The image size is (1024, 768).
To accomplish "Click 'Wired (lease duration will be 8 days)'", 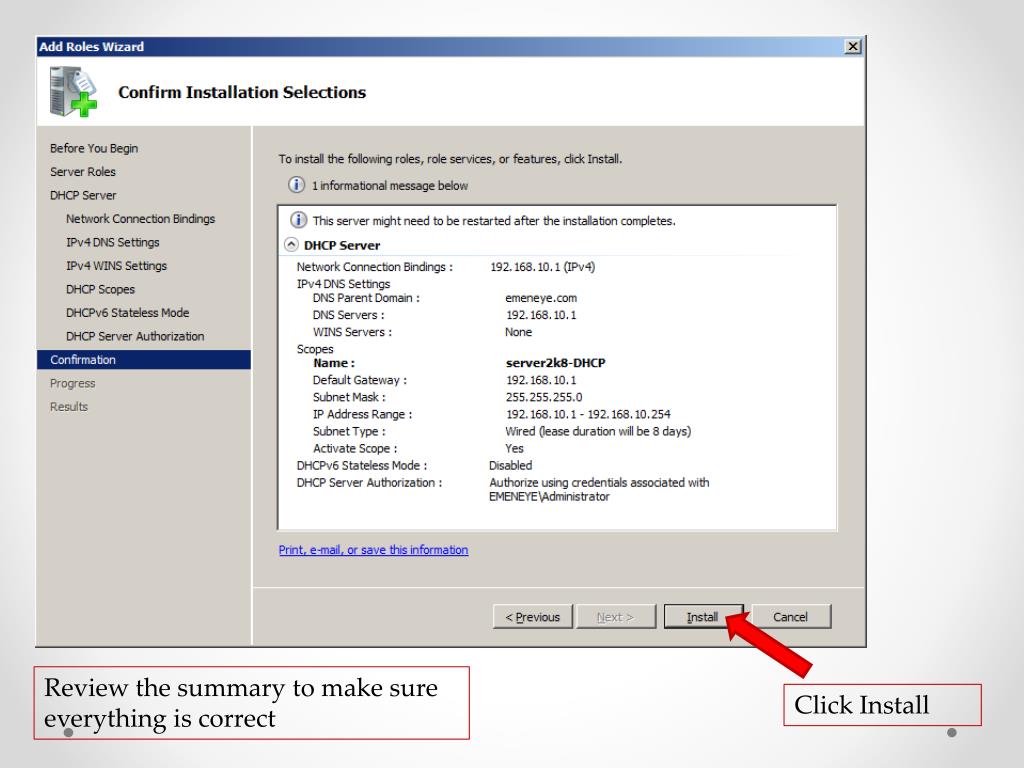I will pos(598,431).
